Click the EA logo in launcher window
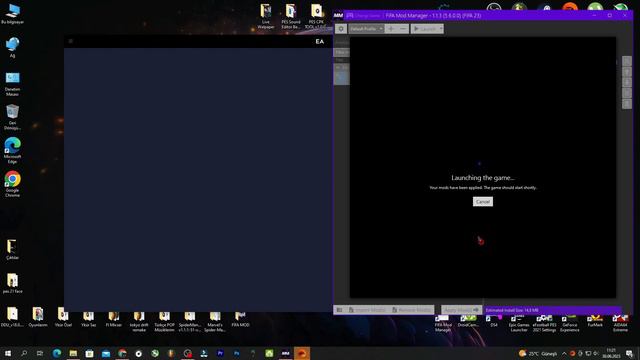 click(320, 41)
